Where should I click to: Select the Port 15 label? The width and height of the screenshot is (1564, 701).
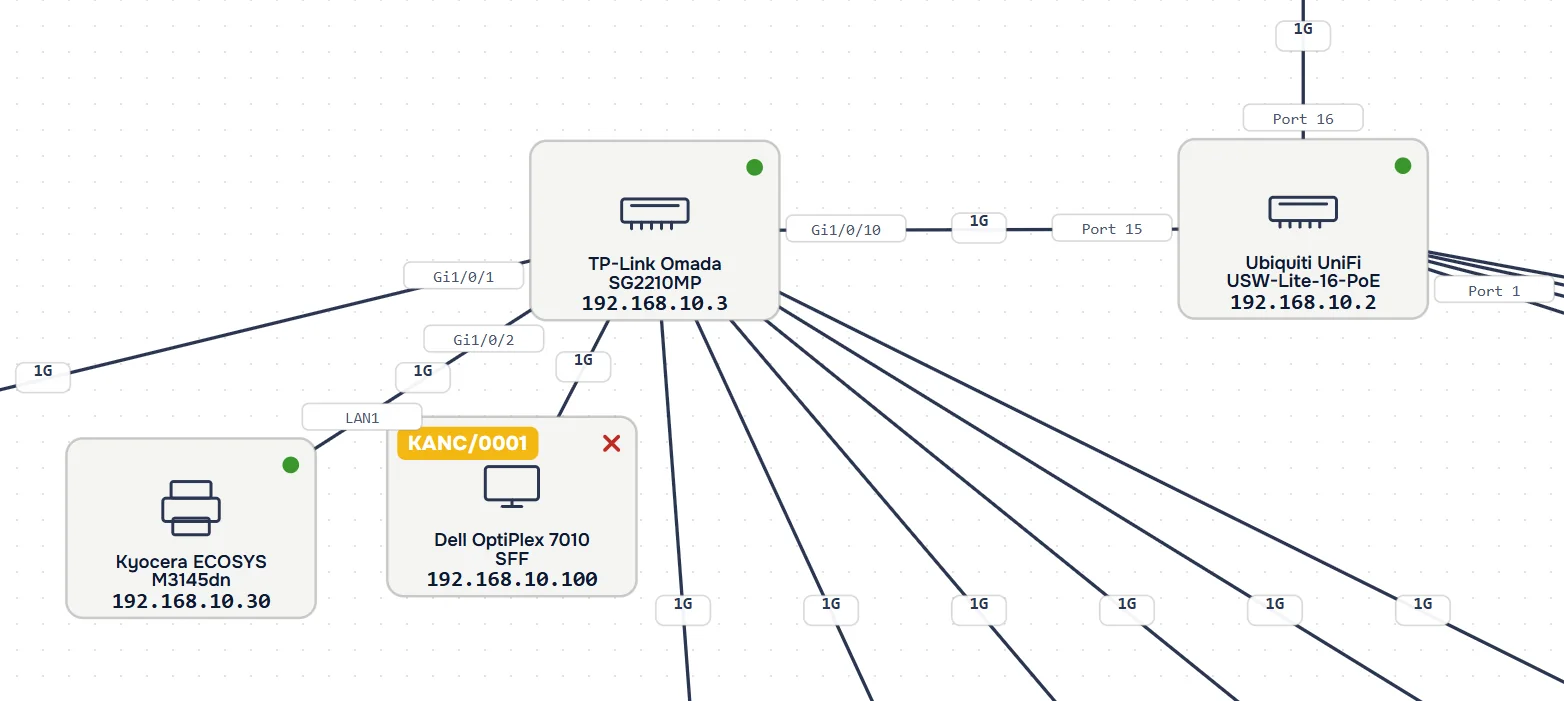pos(1112,228)
